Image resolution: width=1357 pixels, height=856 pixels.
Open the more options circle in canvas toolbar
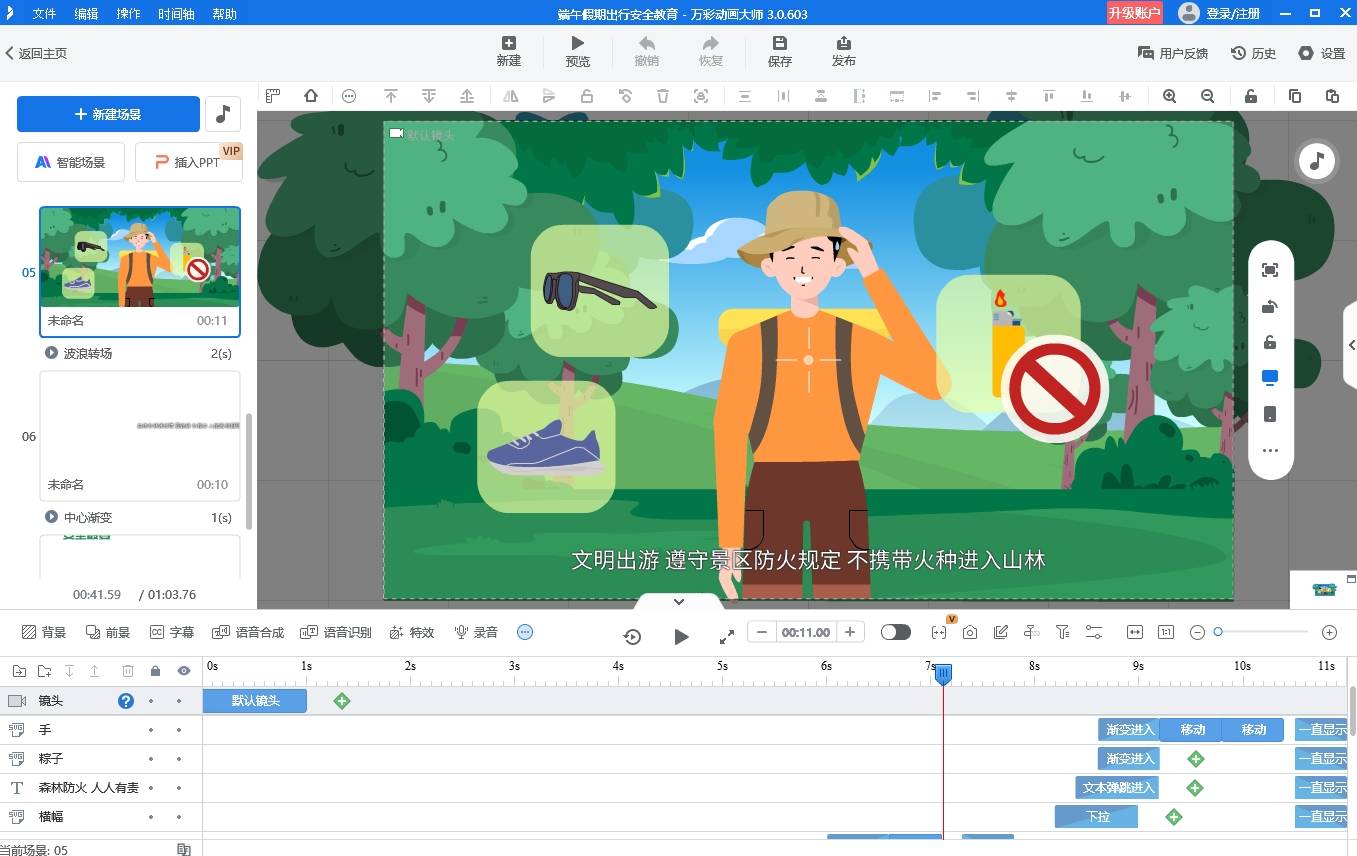[x=349, y=96]
